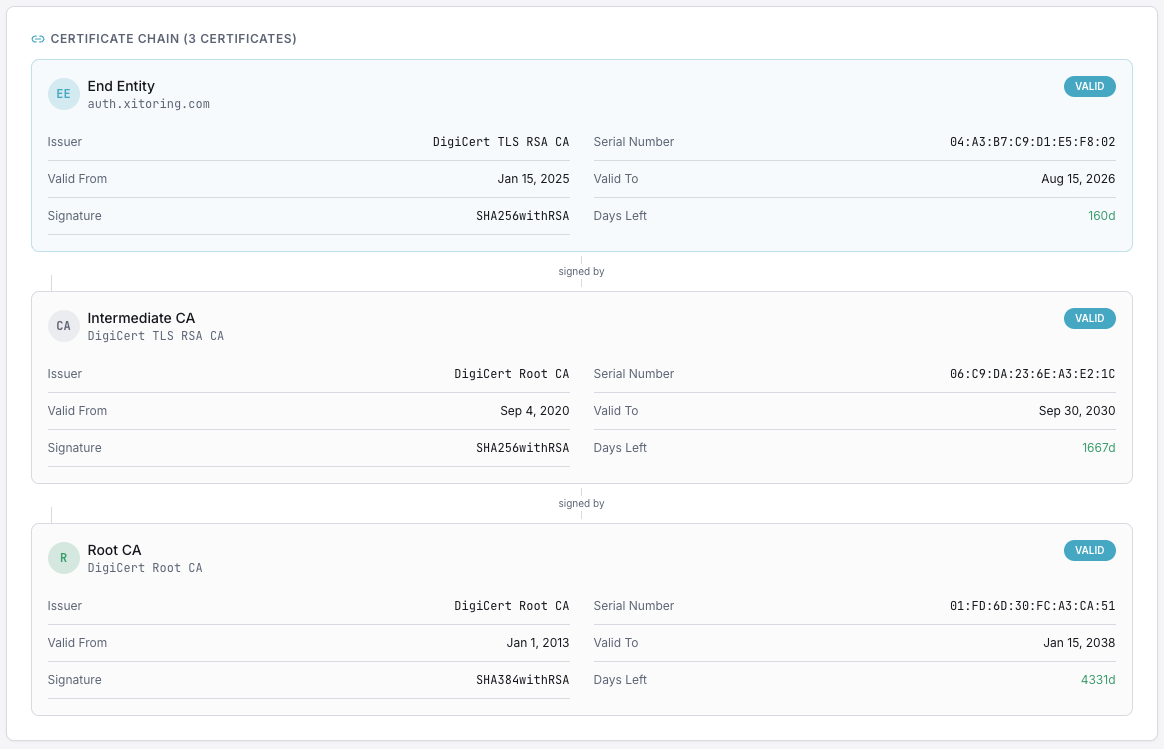Select the VALID indicator on Root CA certificate
This screenshot has height=749, width=1164.
click(x=1089, y=550)
